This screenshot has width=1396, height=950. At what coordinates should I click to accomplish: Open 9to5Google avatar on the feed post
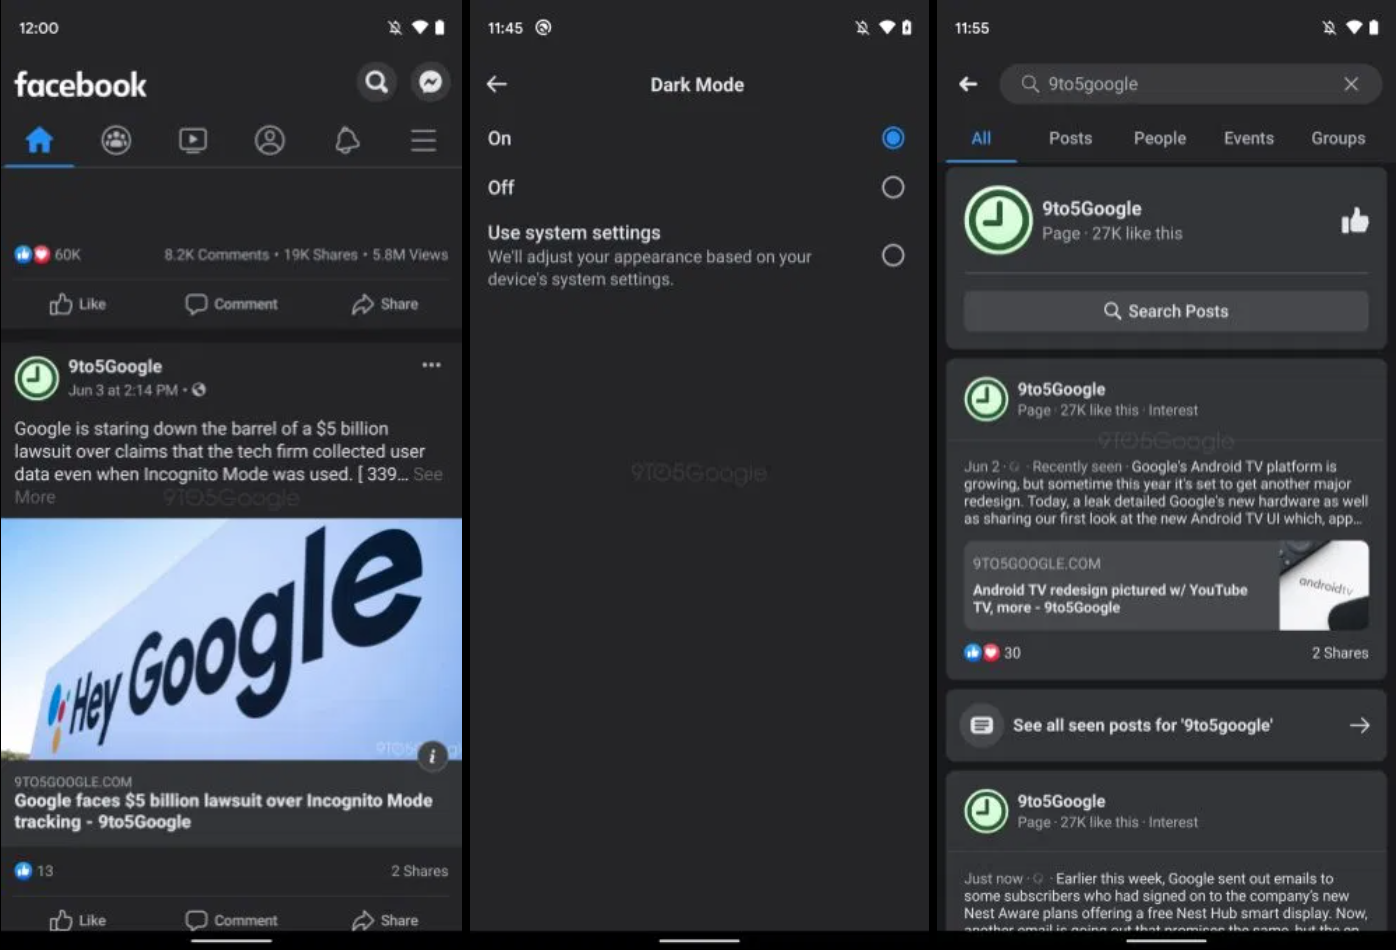click(37, 378)
